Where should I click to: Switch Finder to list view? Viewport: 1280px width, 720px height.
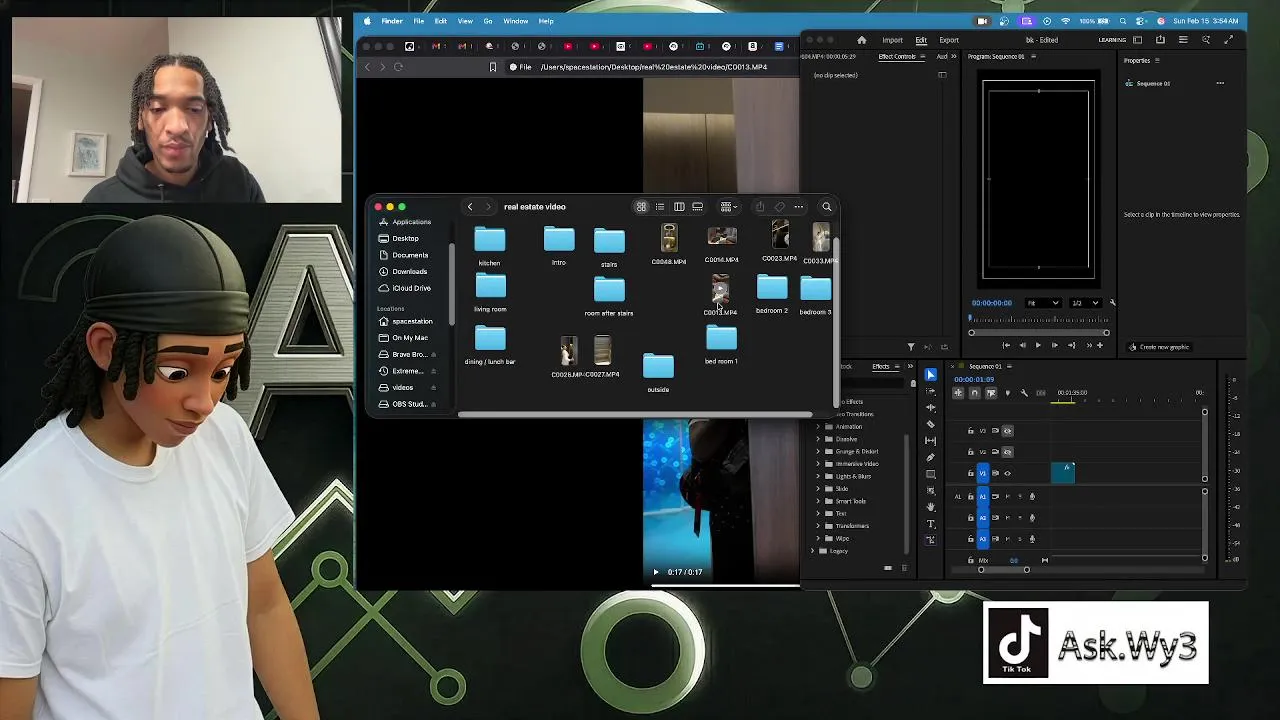pos(660,207)
